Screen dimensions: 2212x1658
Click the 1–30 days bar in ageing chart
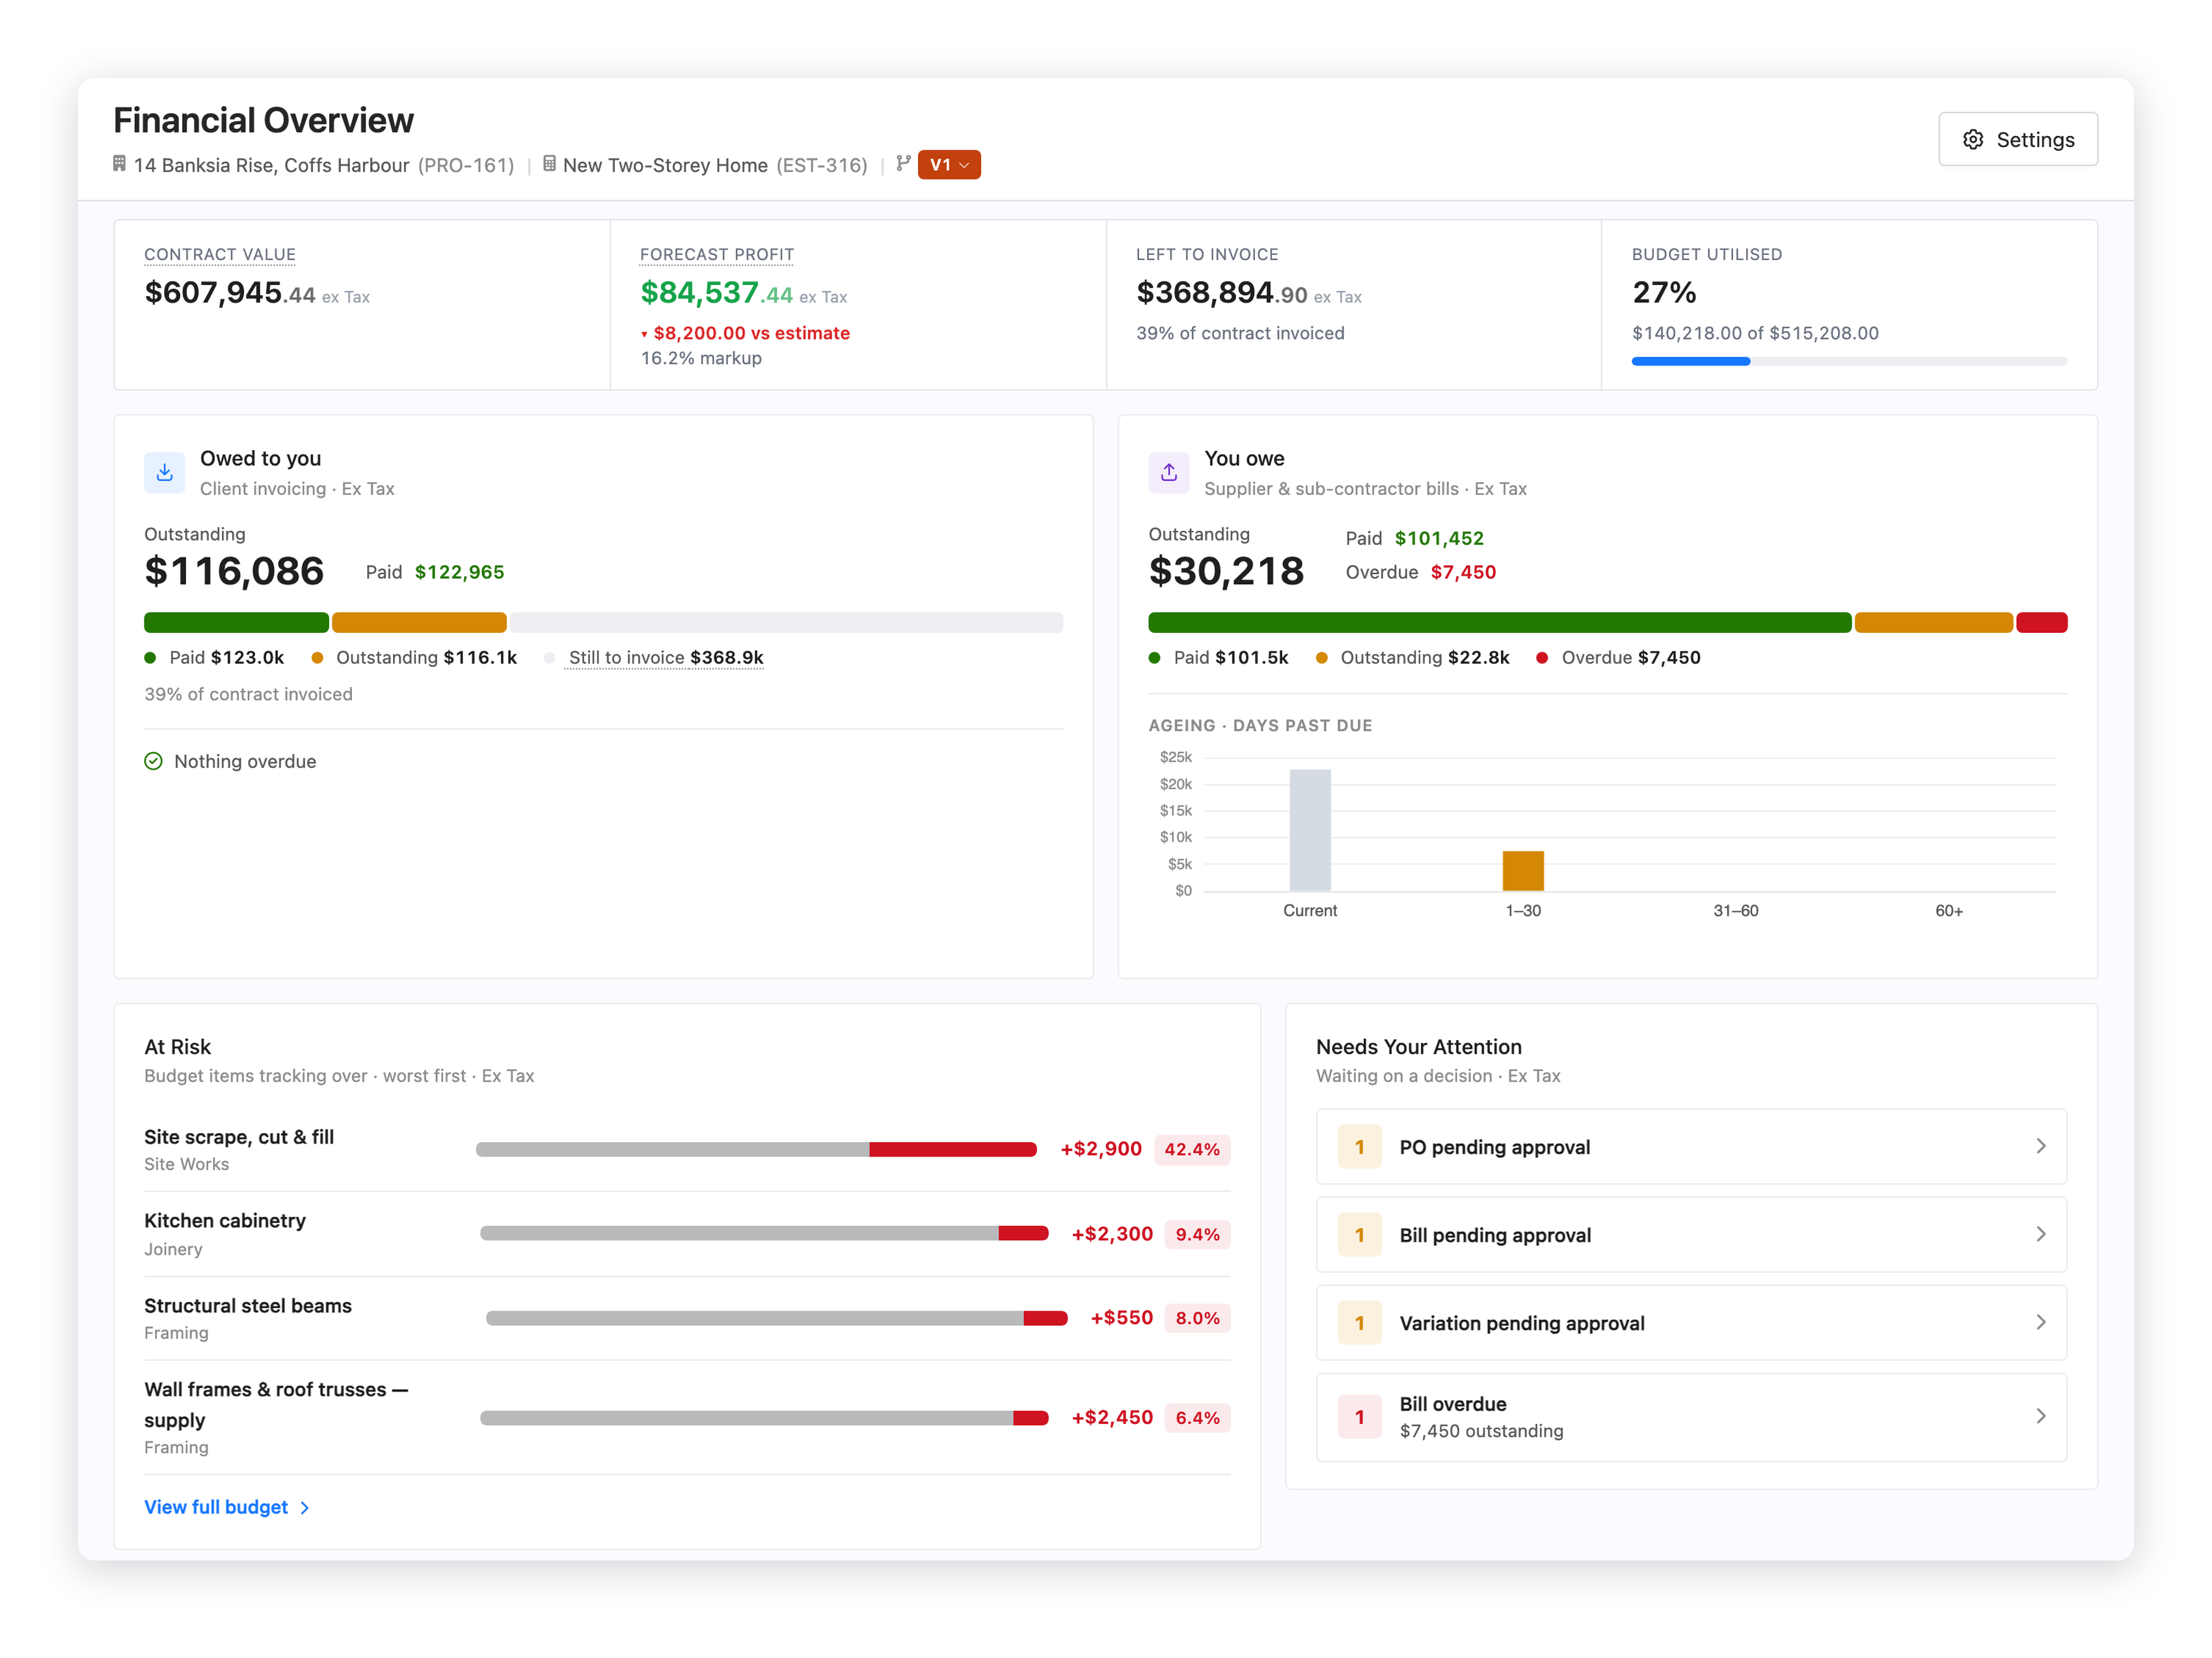1523,871
